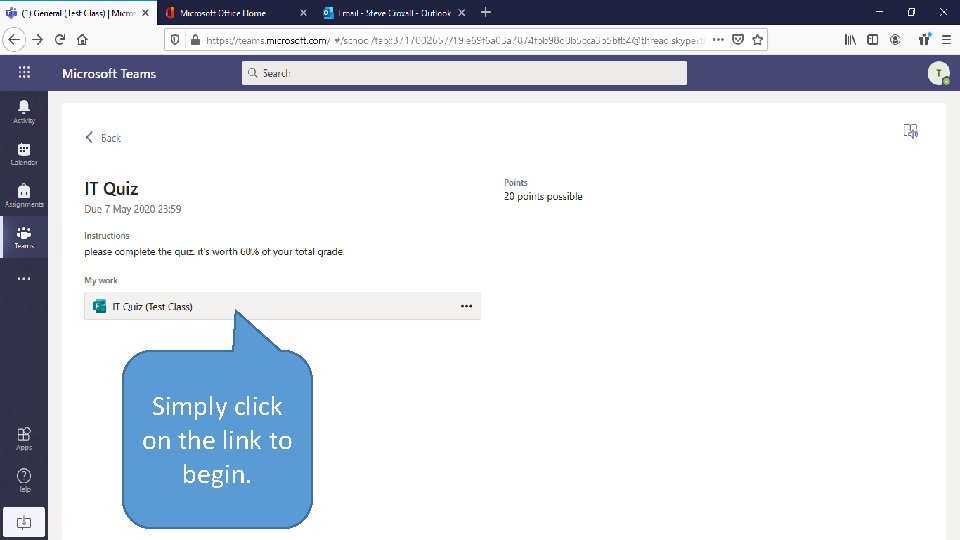Bookmark this page with the star
This screenshot has width=960, height=540.
pyautogui.click(x=757, y=40)
